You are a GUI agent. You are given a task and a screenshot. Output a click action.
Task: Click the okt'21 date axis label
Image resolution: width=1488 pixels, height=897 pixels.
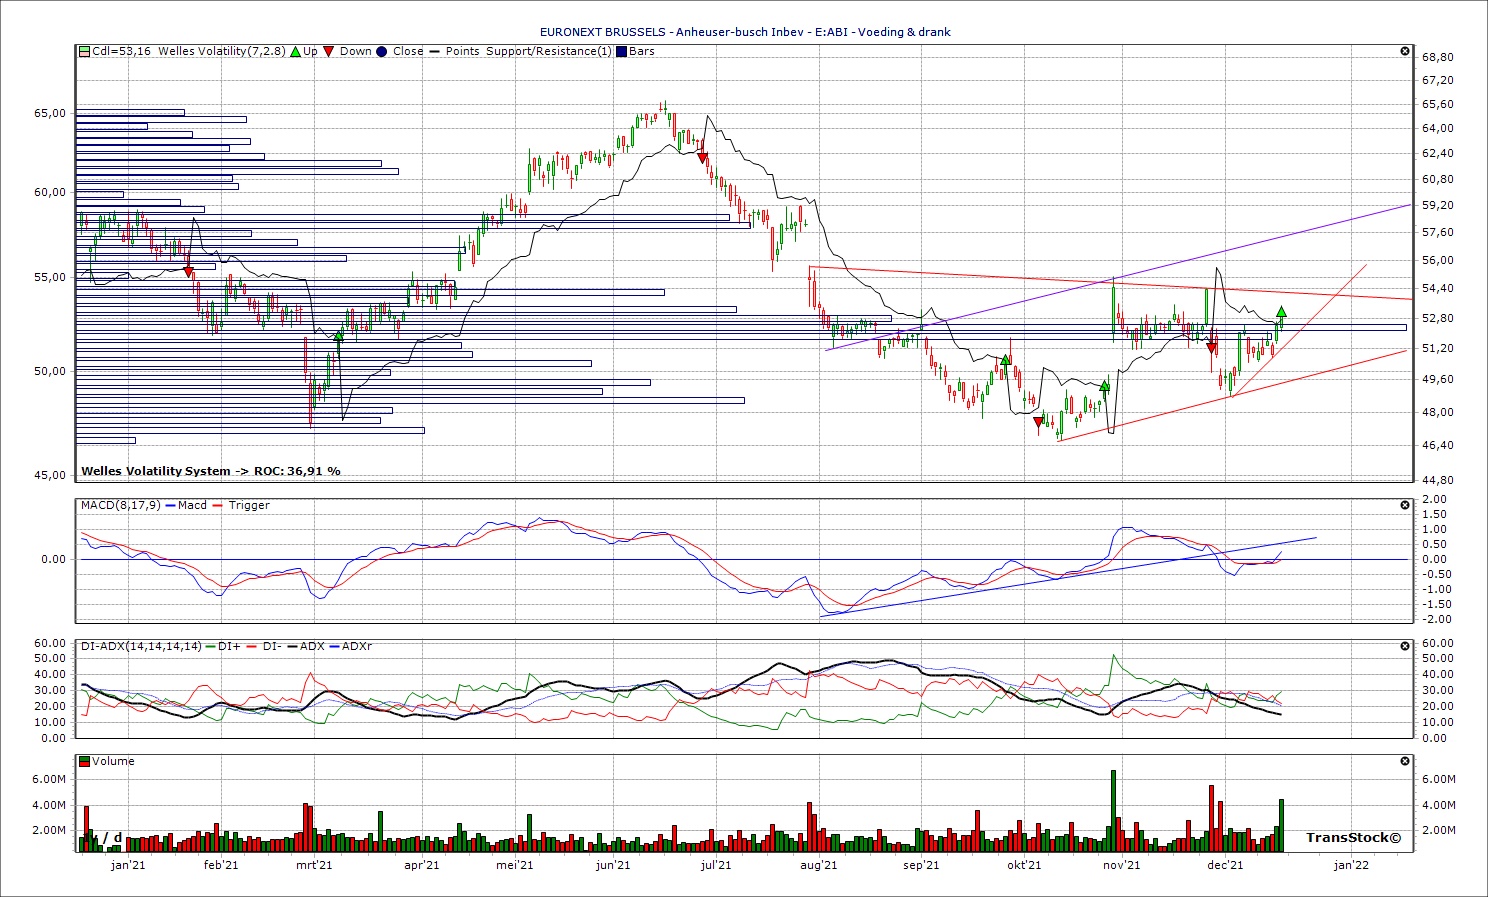click(x=1024, y=865)
